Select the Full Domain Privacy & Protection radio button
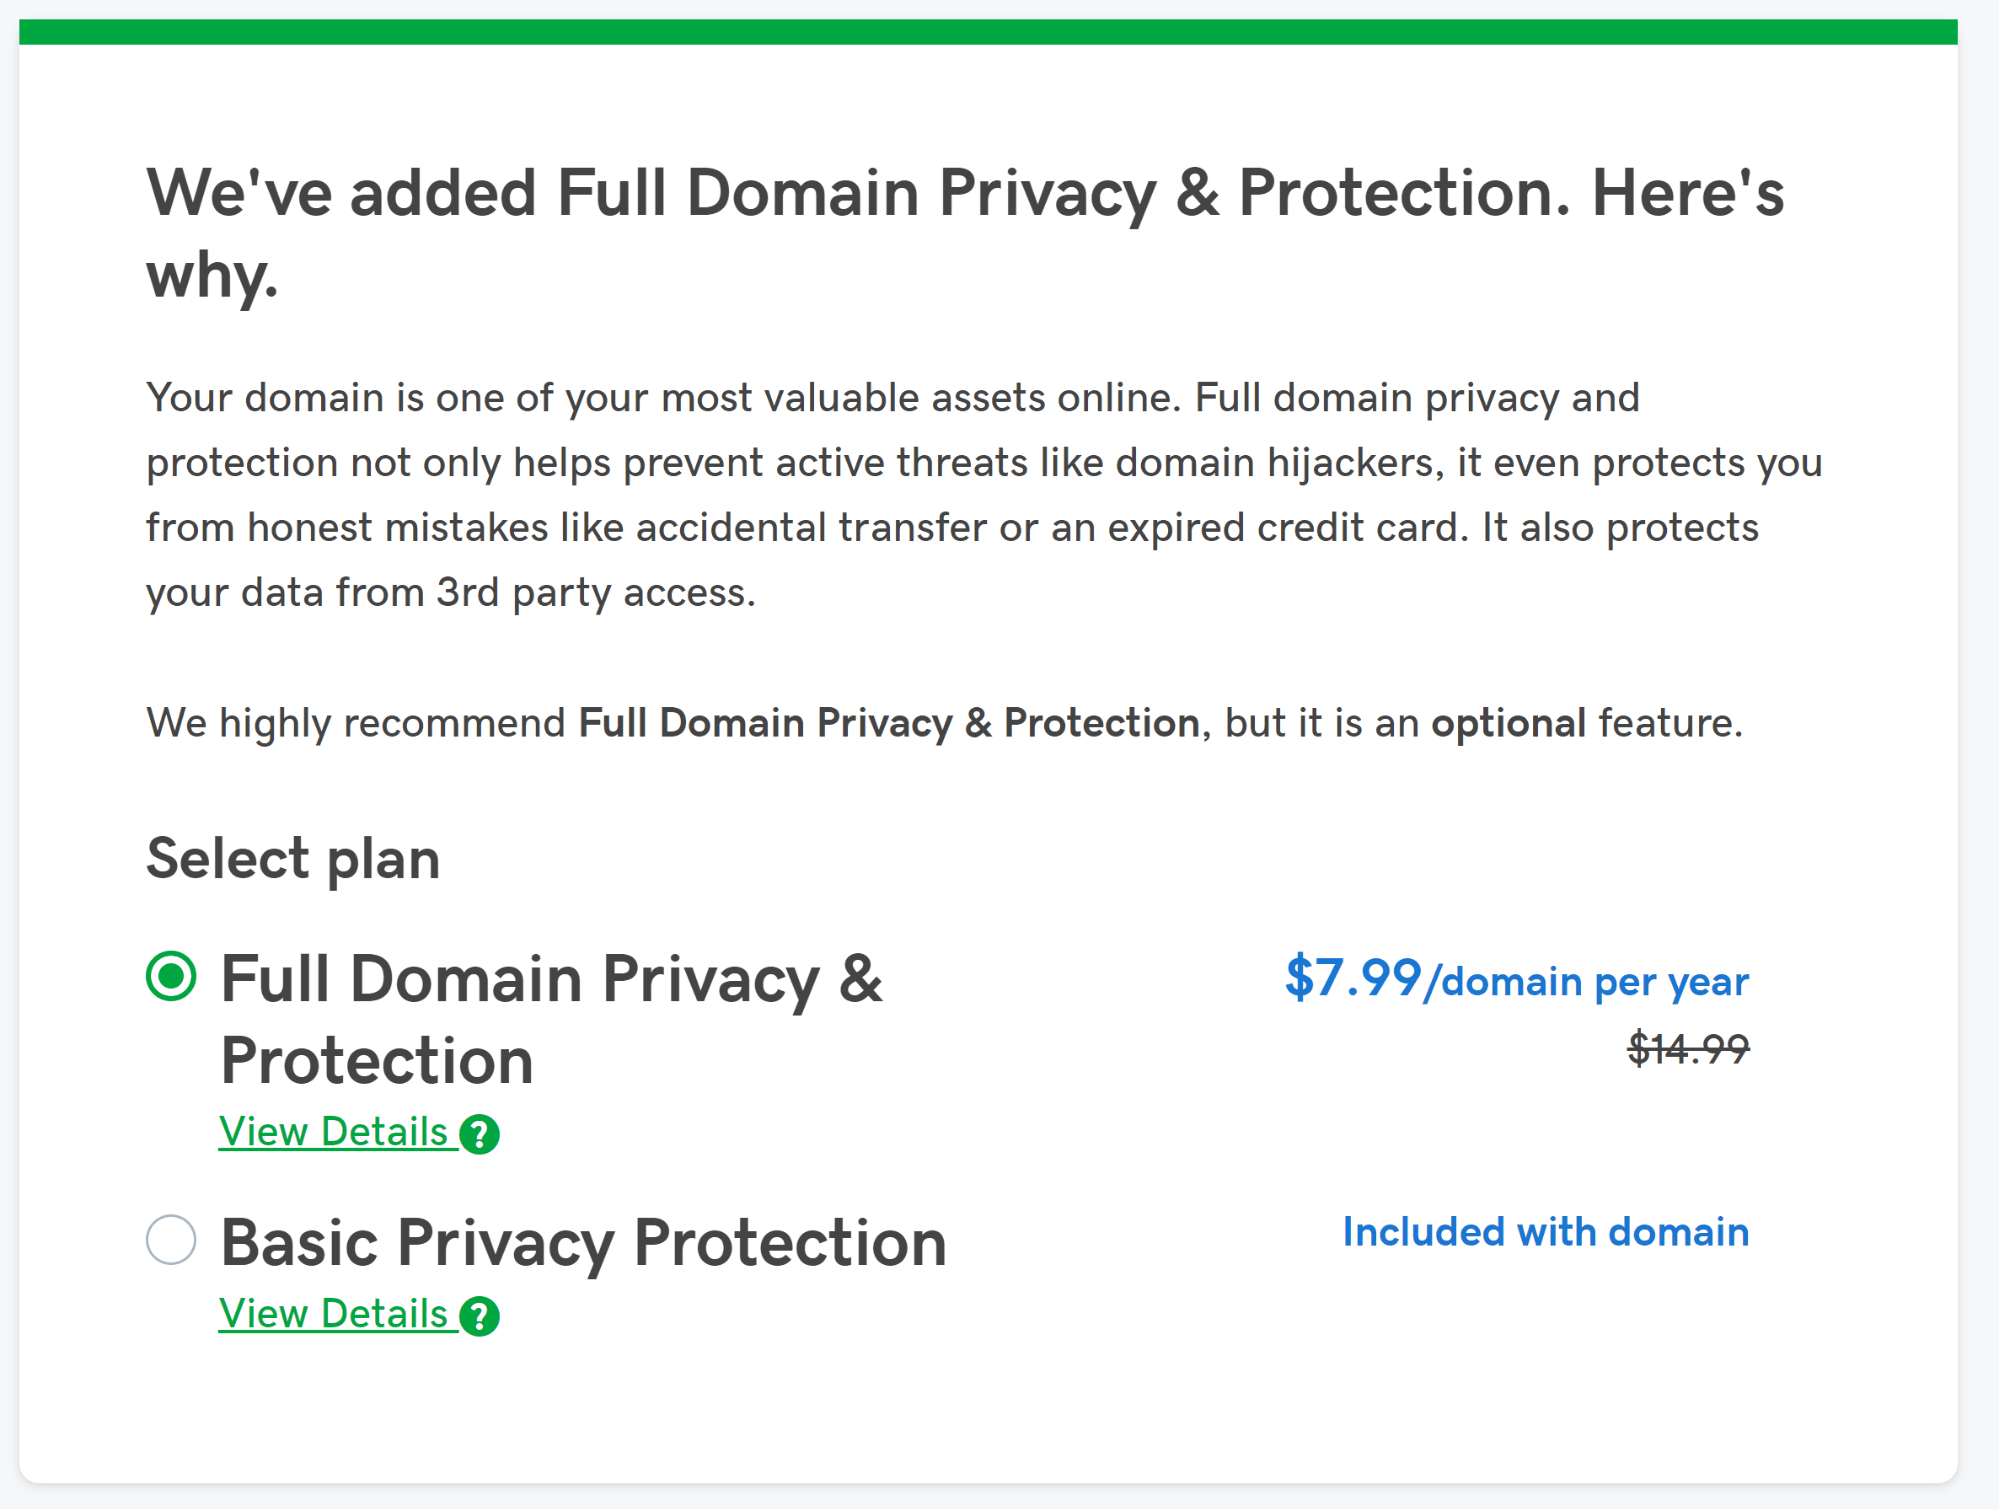 click(x=171, y=976)
